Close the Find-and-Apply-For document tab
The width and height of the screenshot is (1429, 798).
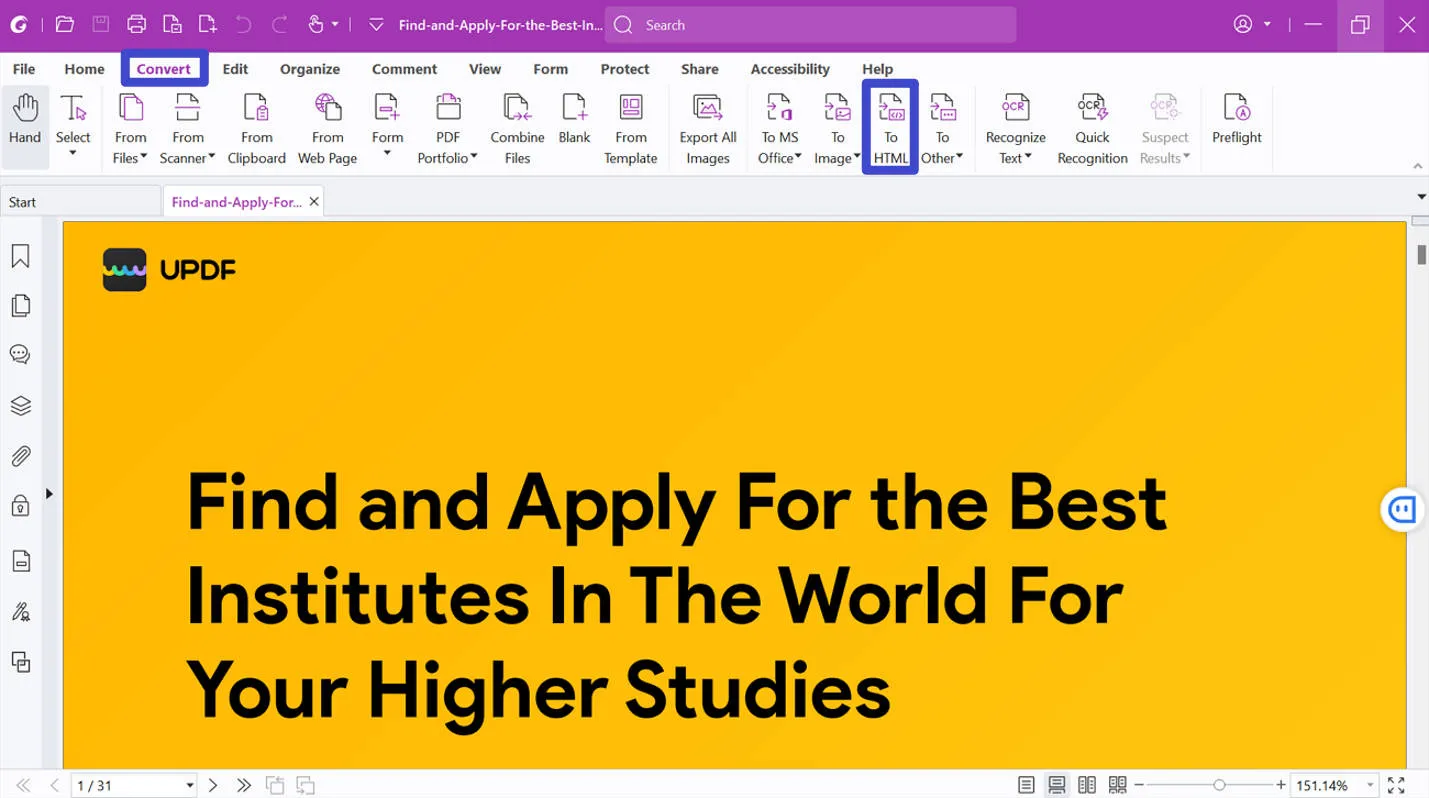(x=314, y=202)
